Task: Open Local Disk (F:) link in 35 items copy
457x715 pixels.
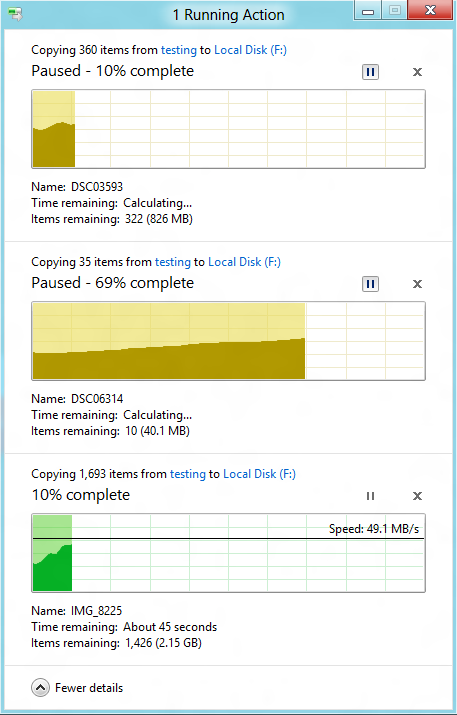Action: pos(244,262)
